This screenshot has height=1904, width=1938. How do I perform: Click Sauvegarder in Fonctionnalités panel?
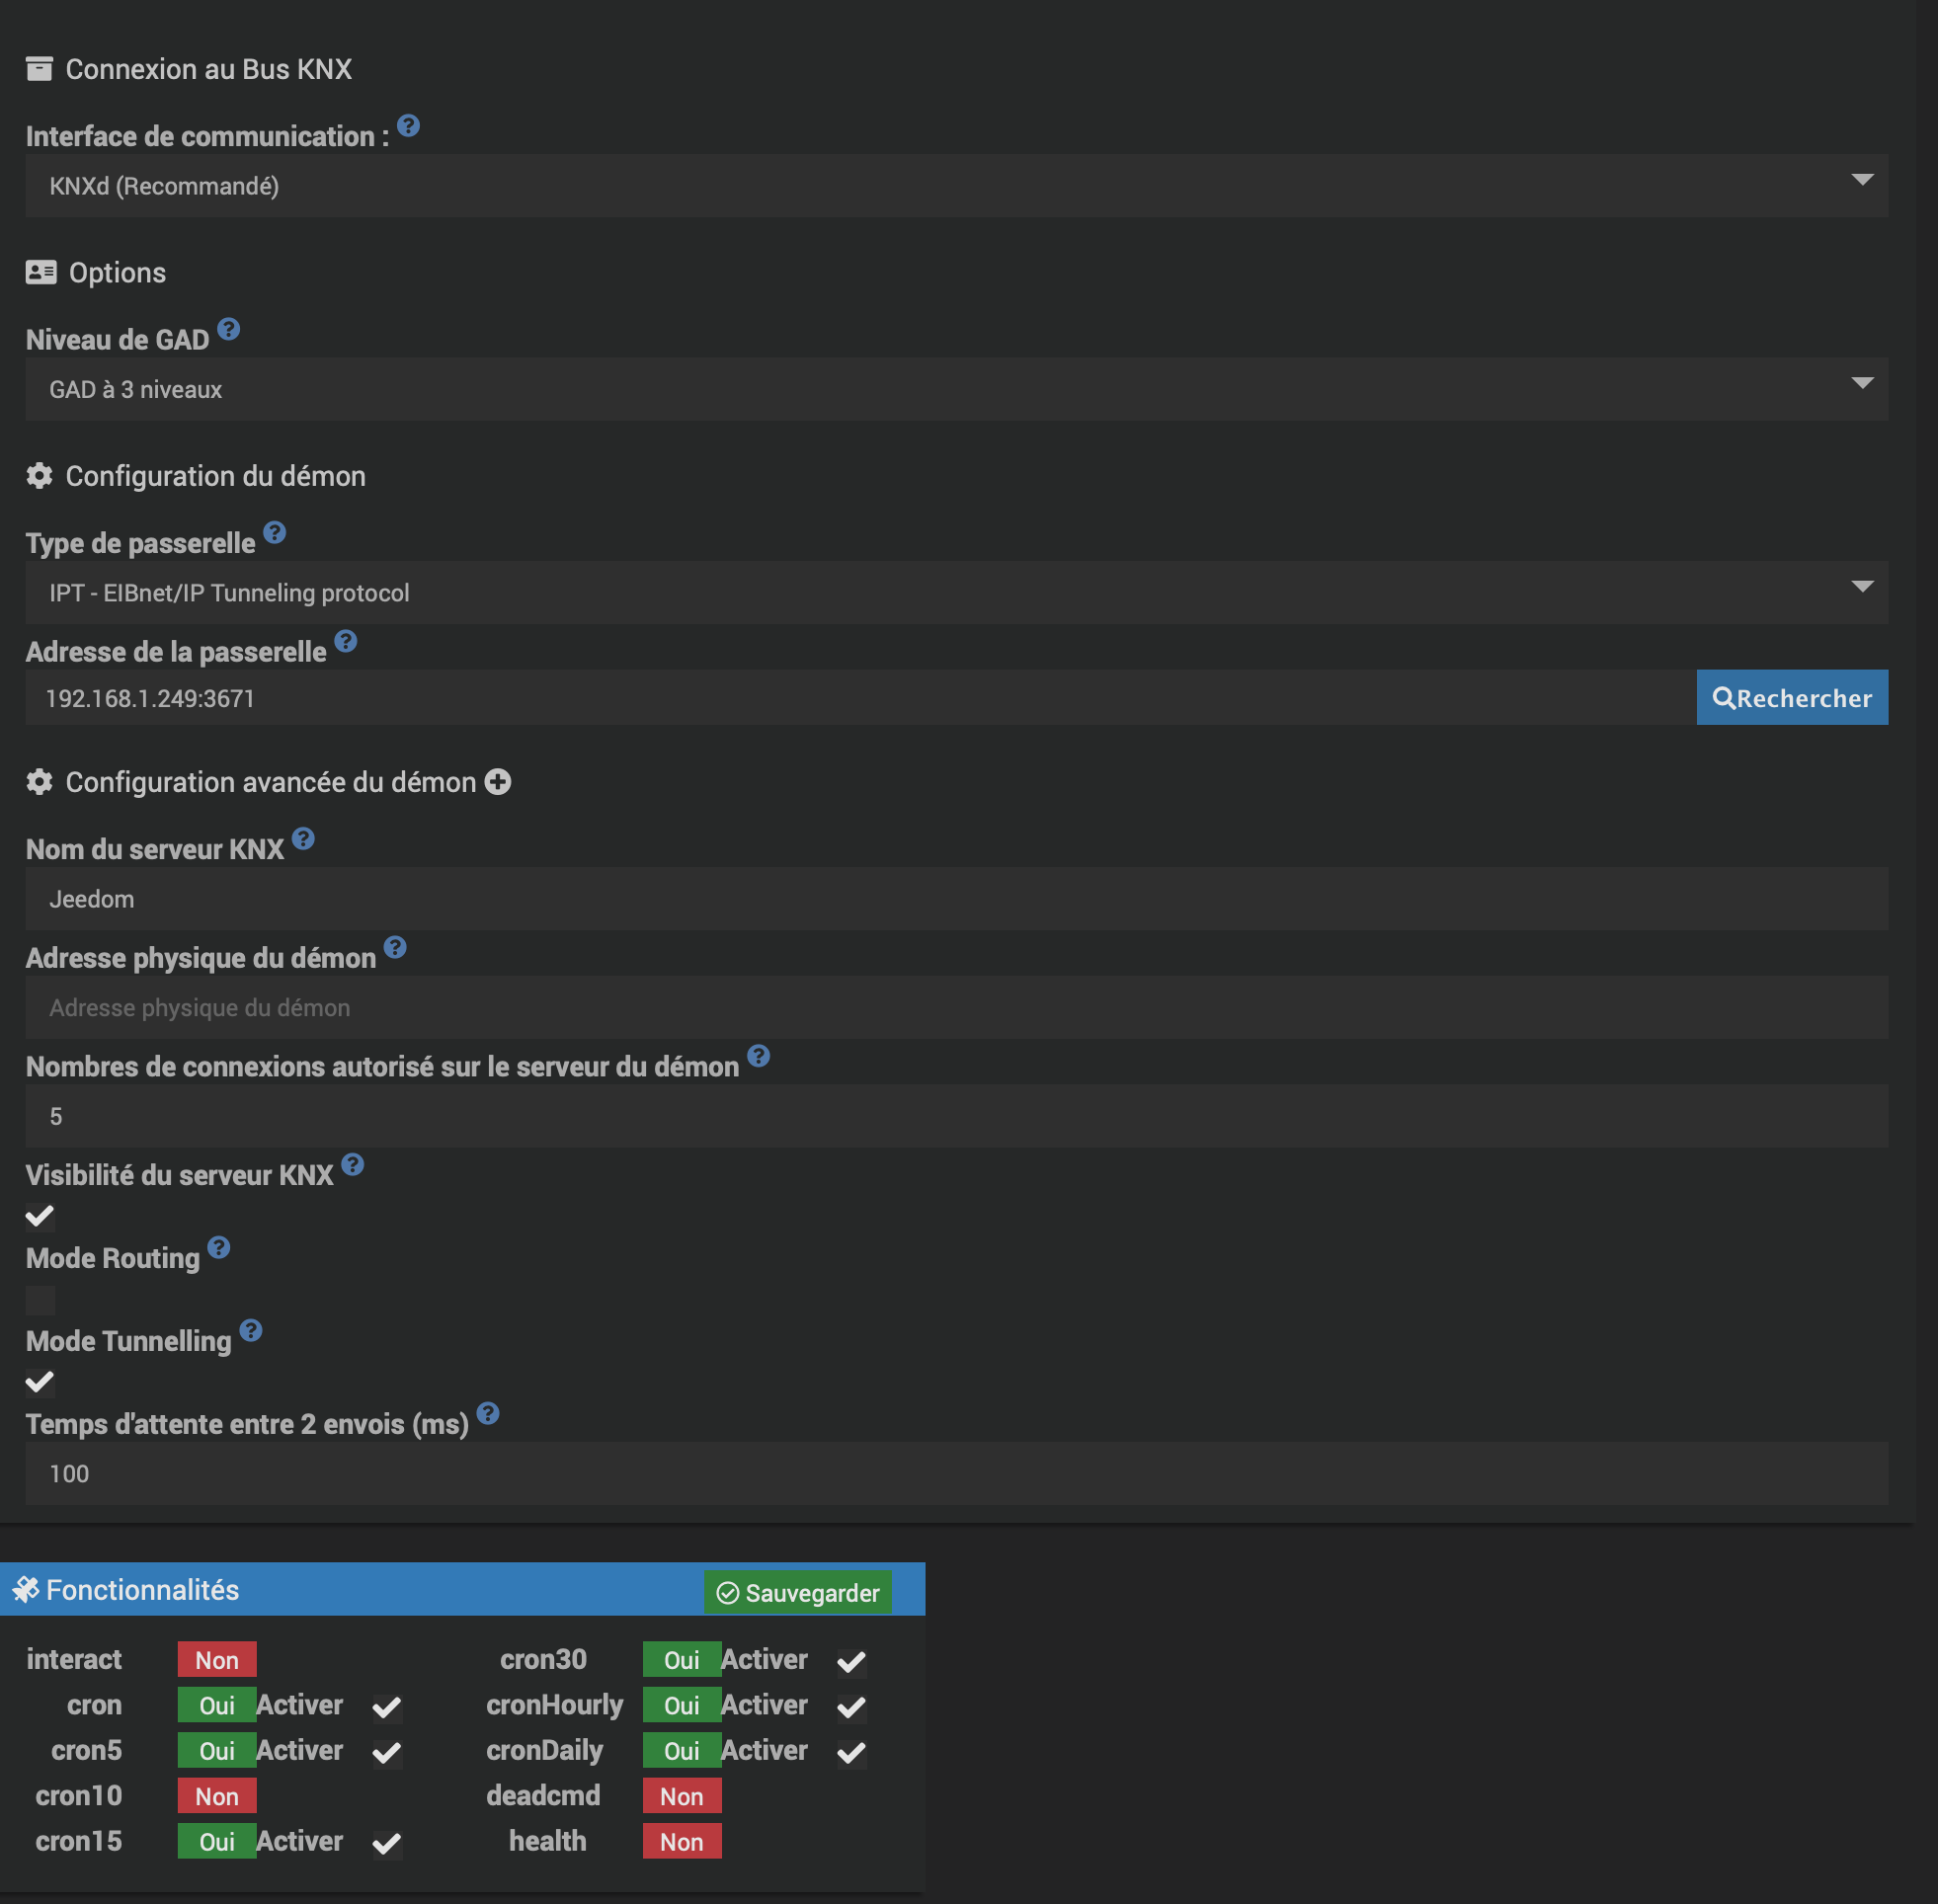point(797,1592)
